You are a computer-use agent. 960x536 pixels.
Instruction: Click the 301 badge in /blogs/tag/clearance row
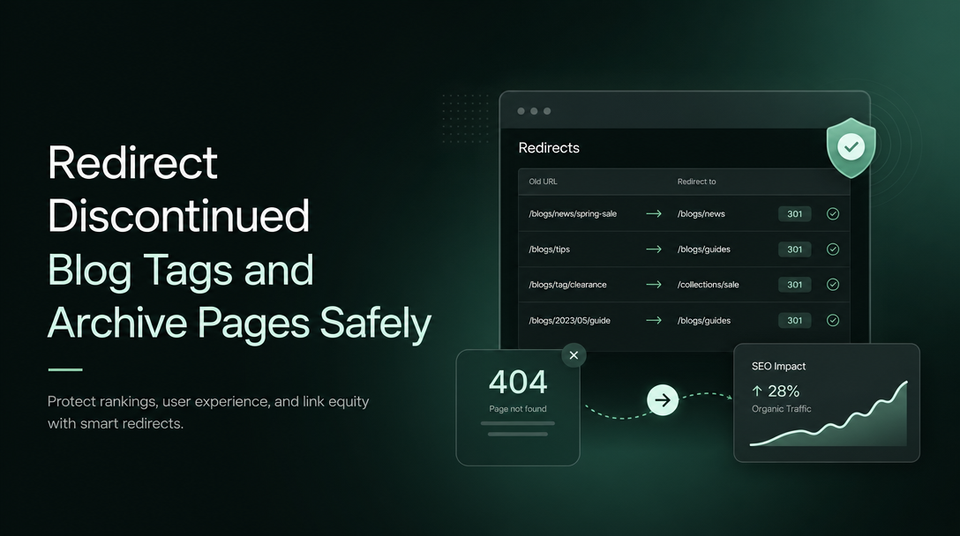point(795,284)
